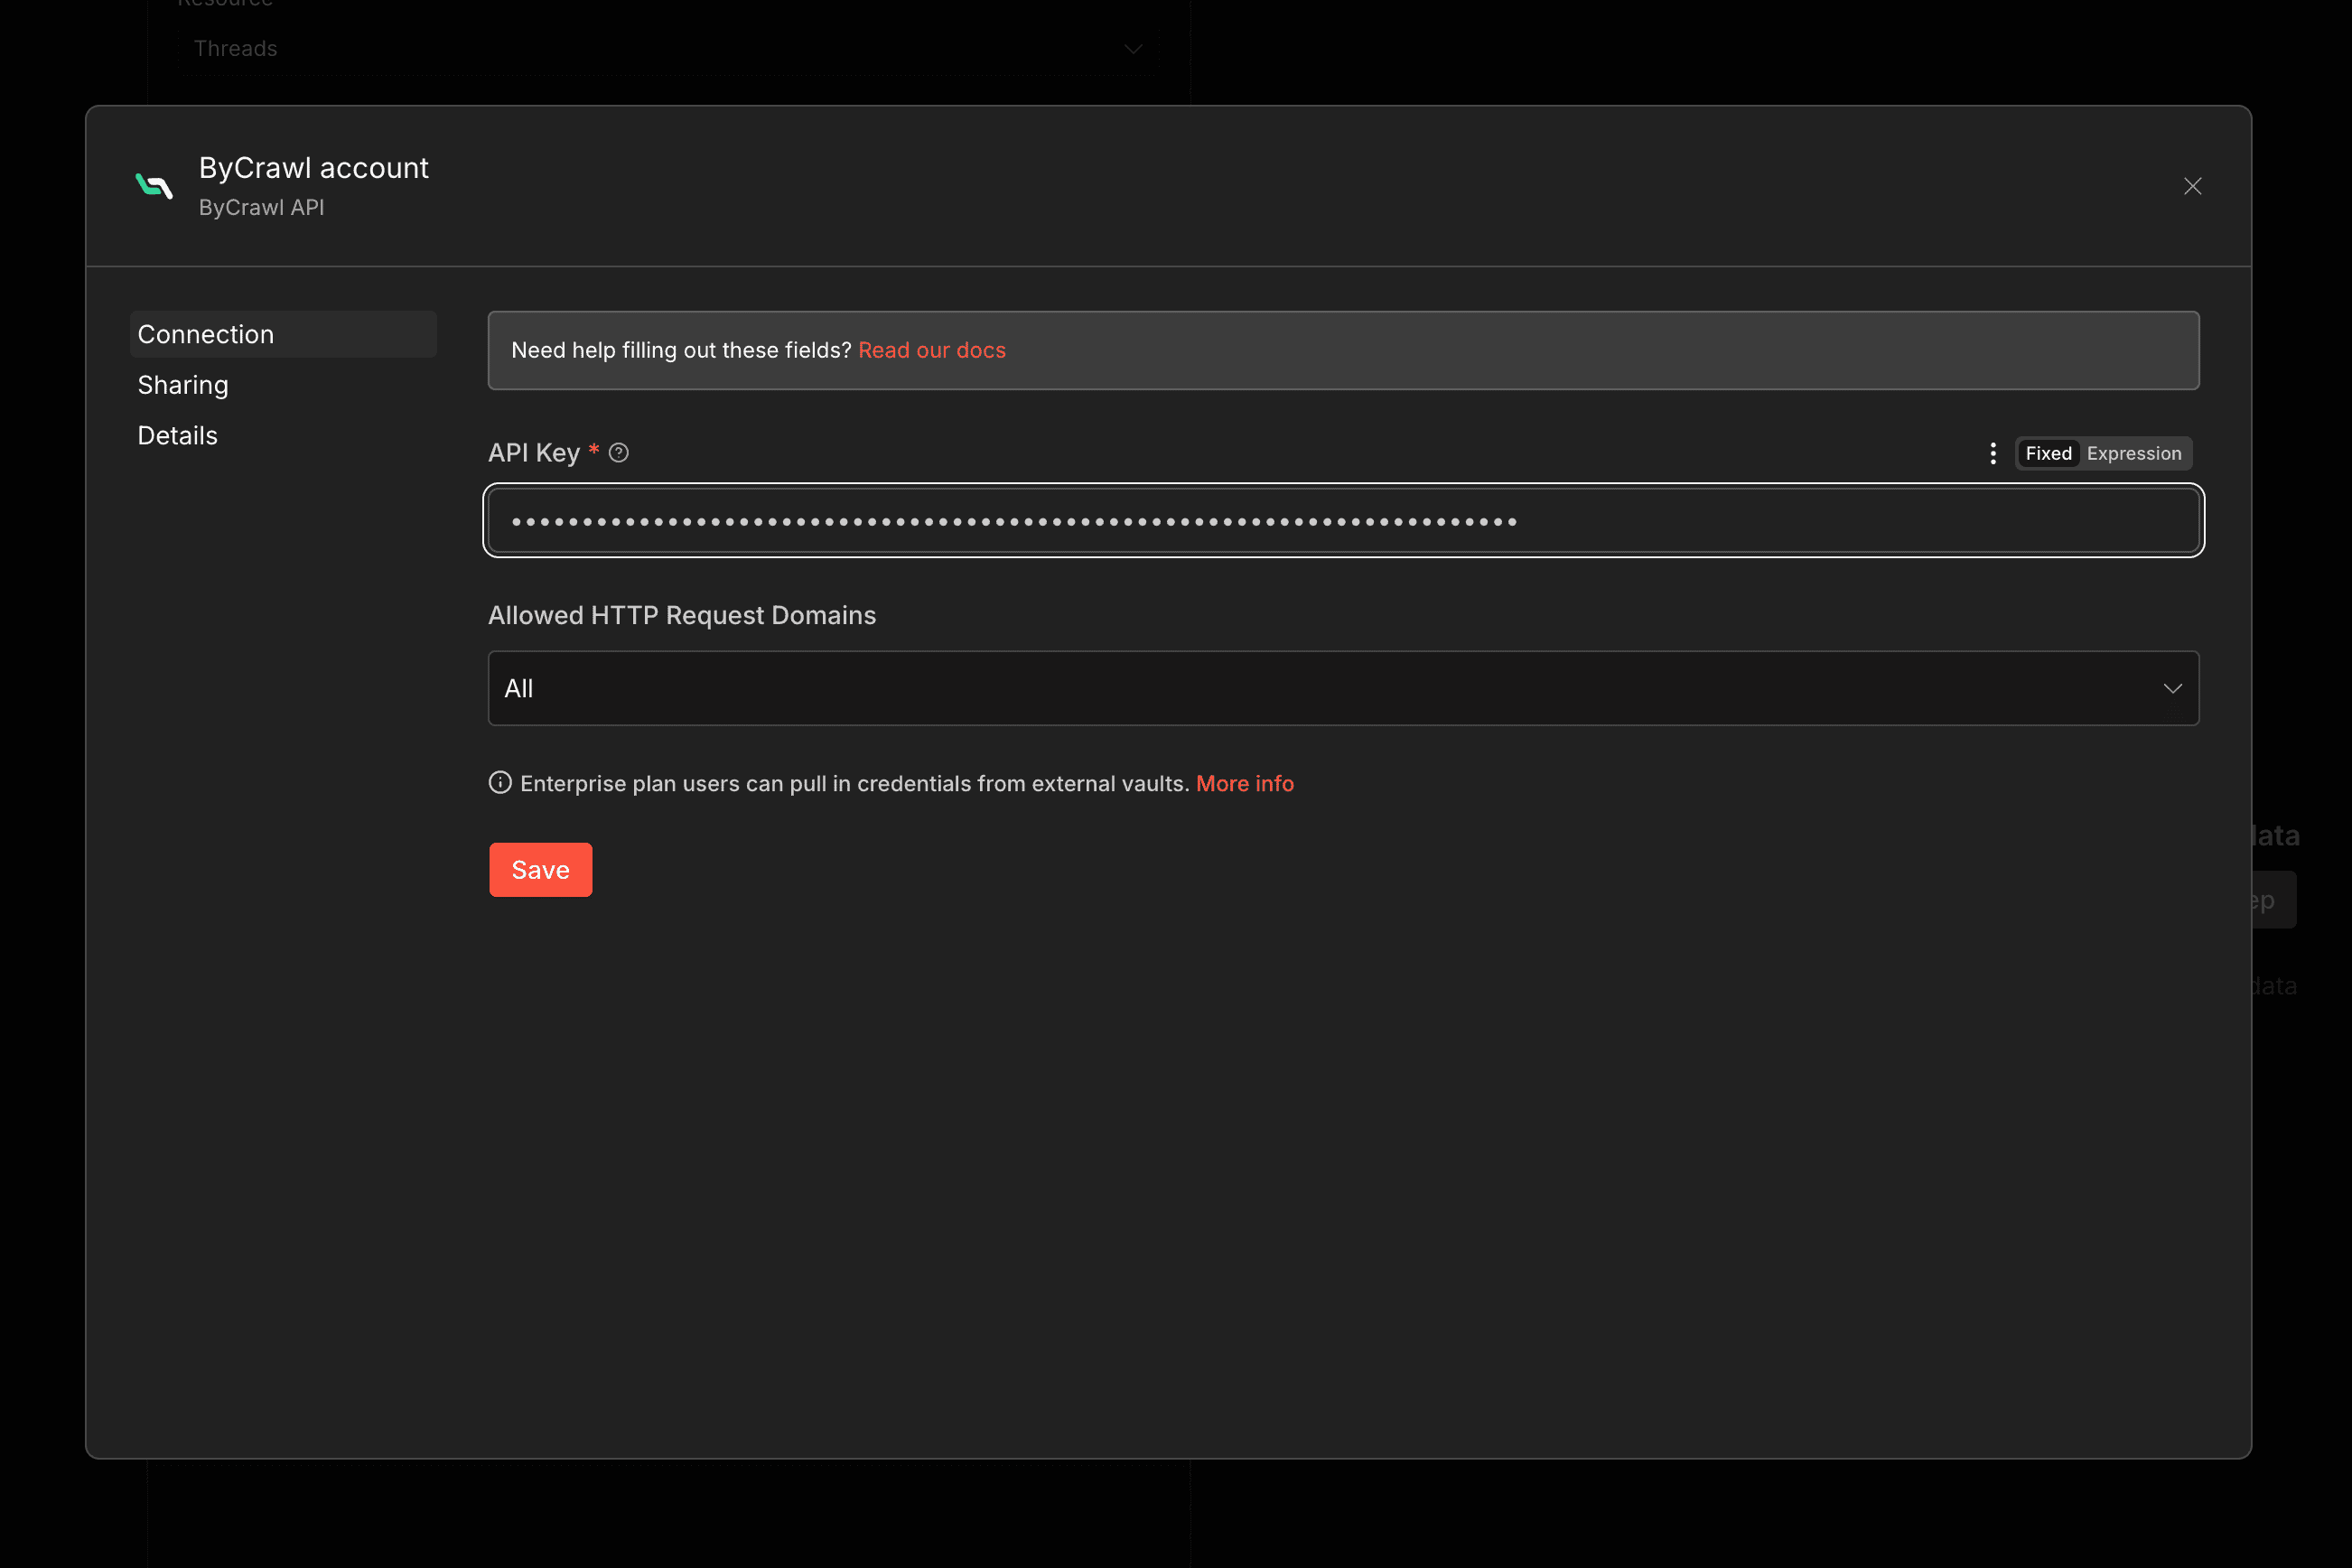Open the Read our docs link

[931, 350]
